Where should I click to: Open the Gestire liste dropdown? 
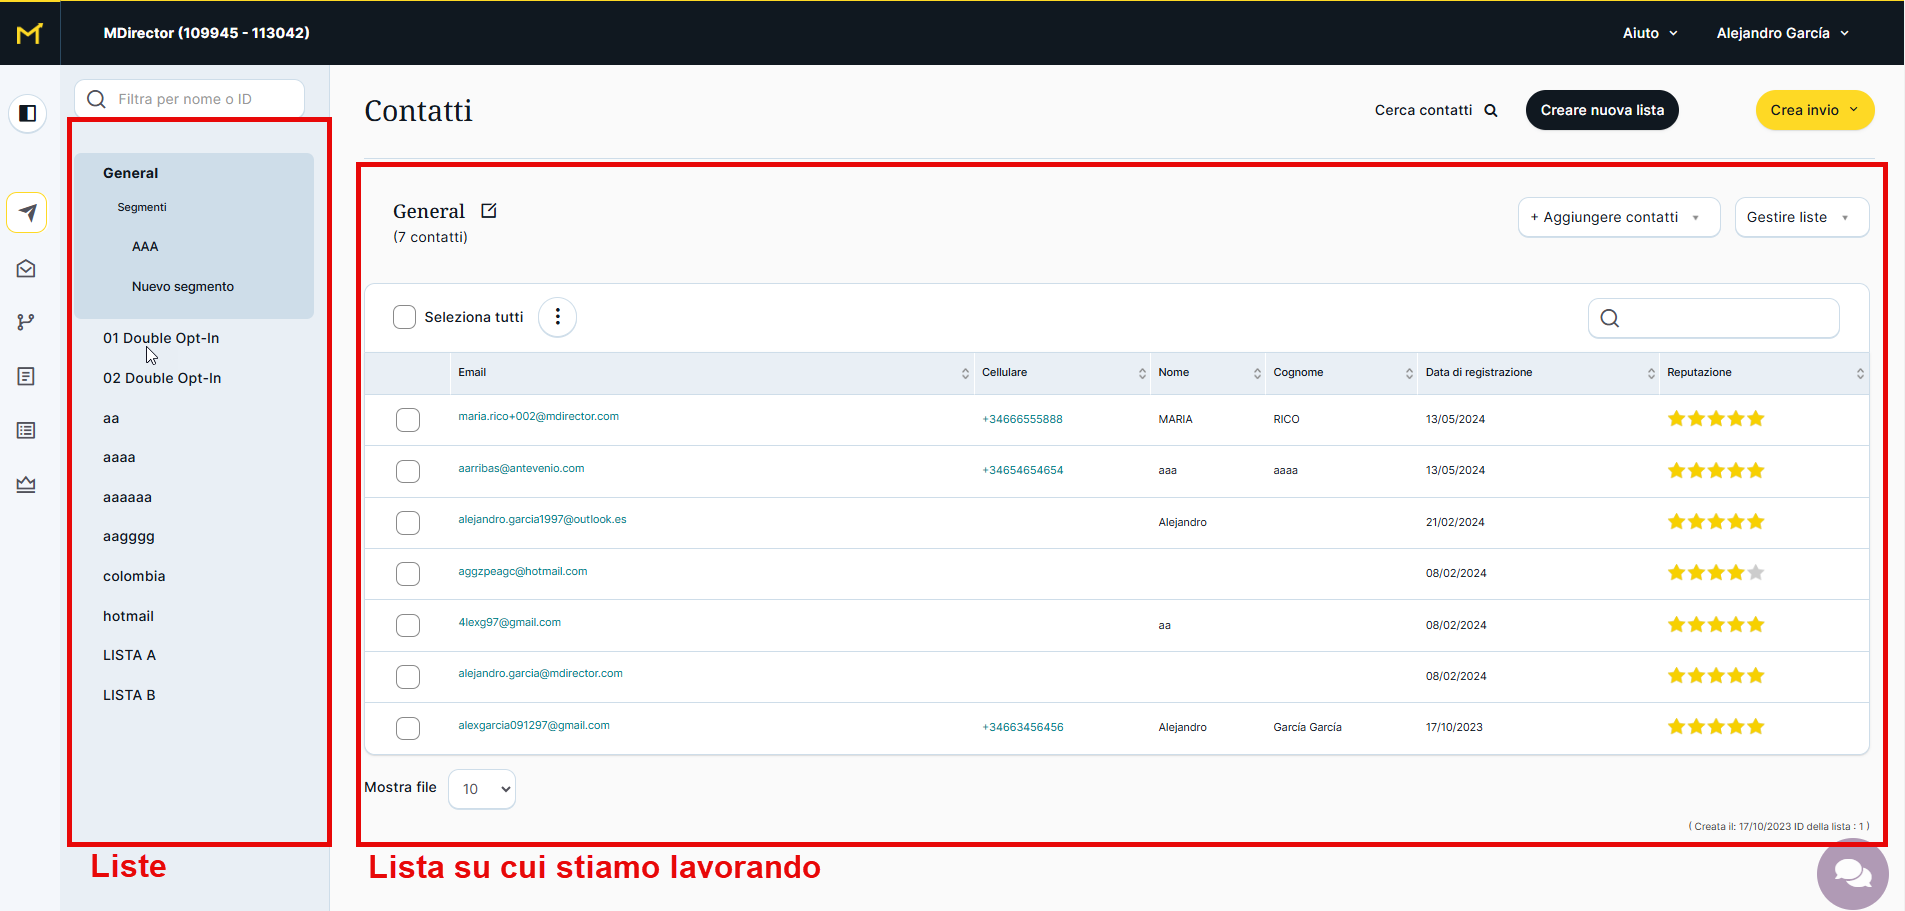tap(1800, 217)
